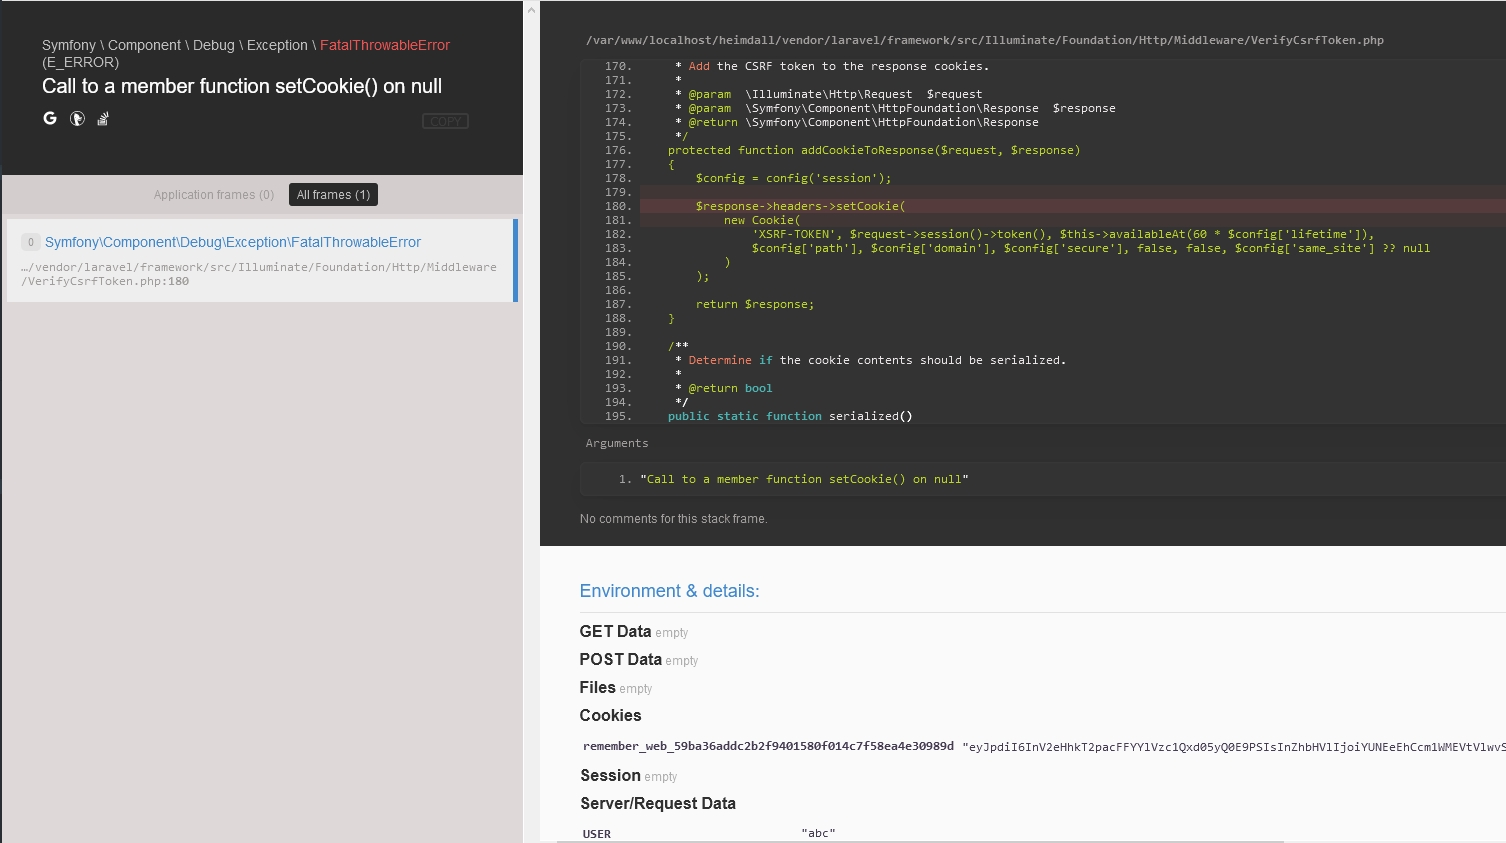
Task: Click the scrollbar at top of left panel
Action: point(531,10)
